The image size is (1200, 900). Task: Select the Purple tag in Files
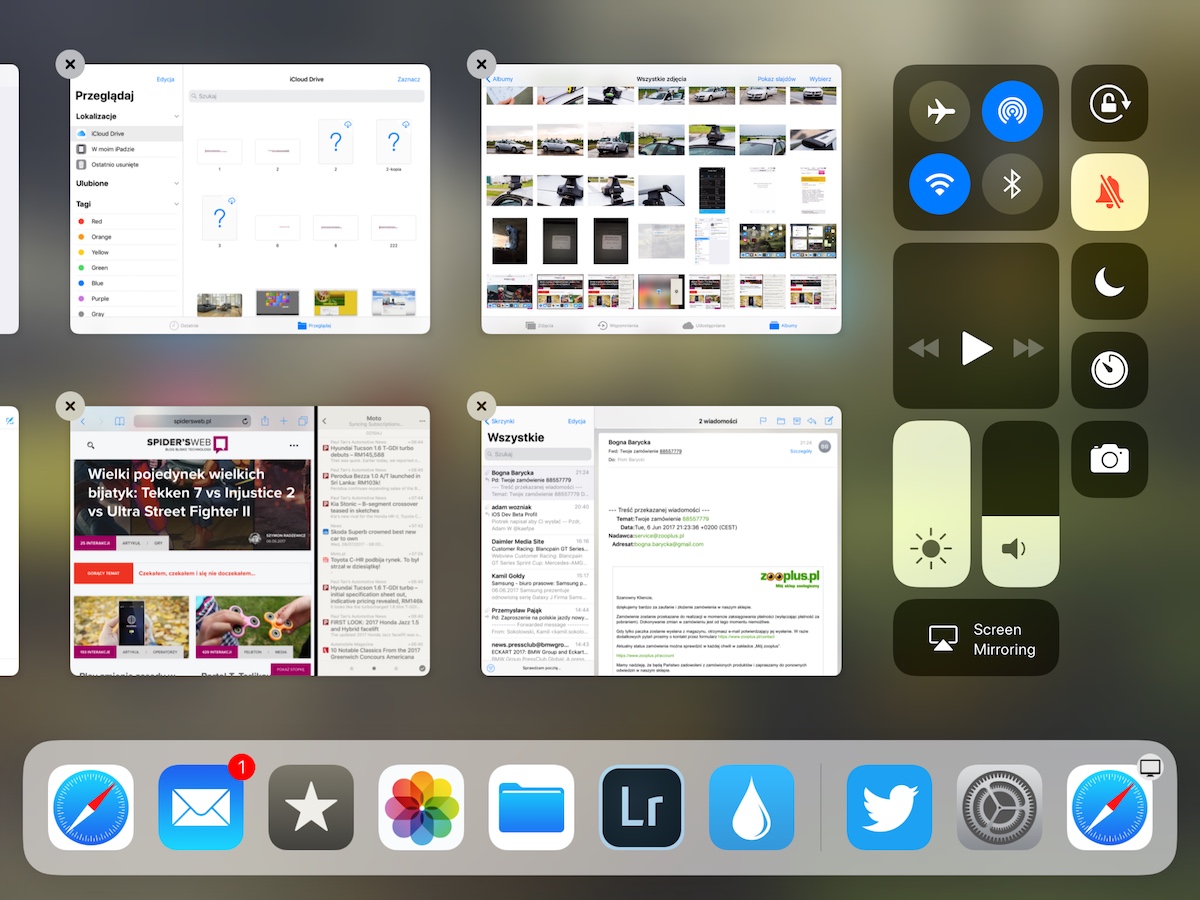(x=127, y=298)
